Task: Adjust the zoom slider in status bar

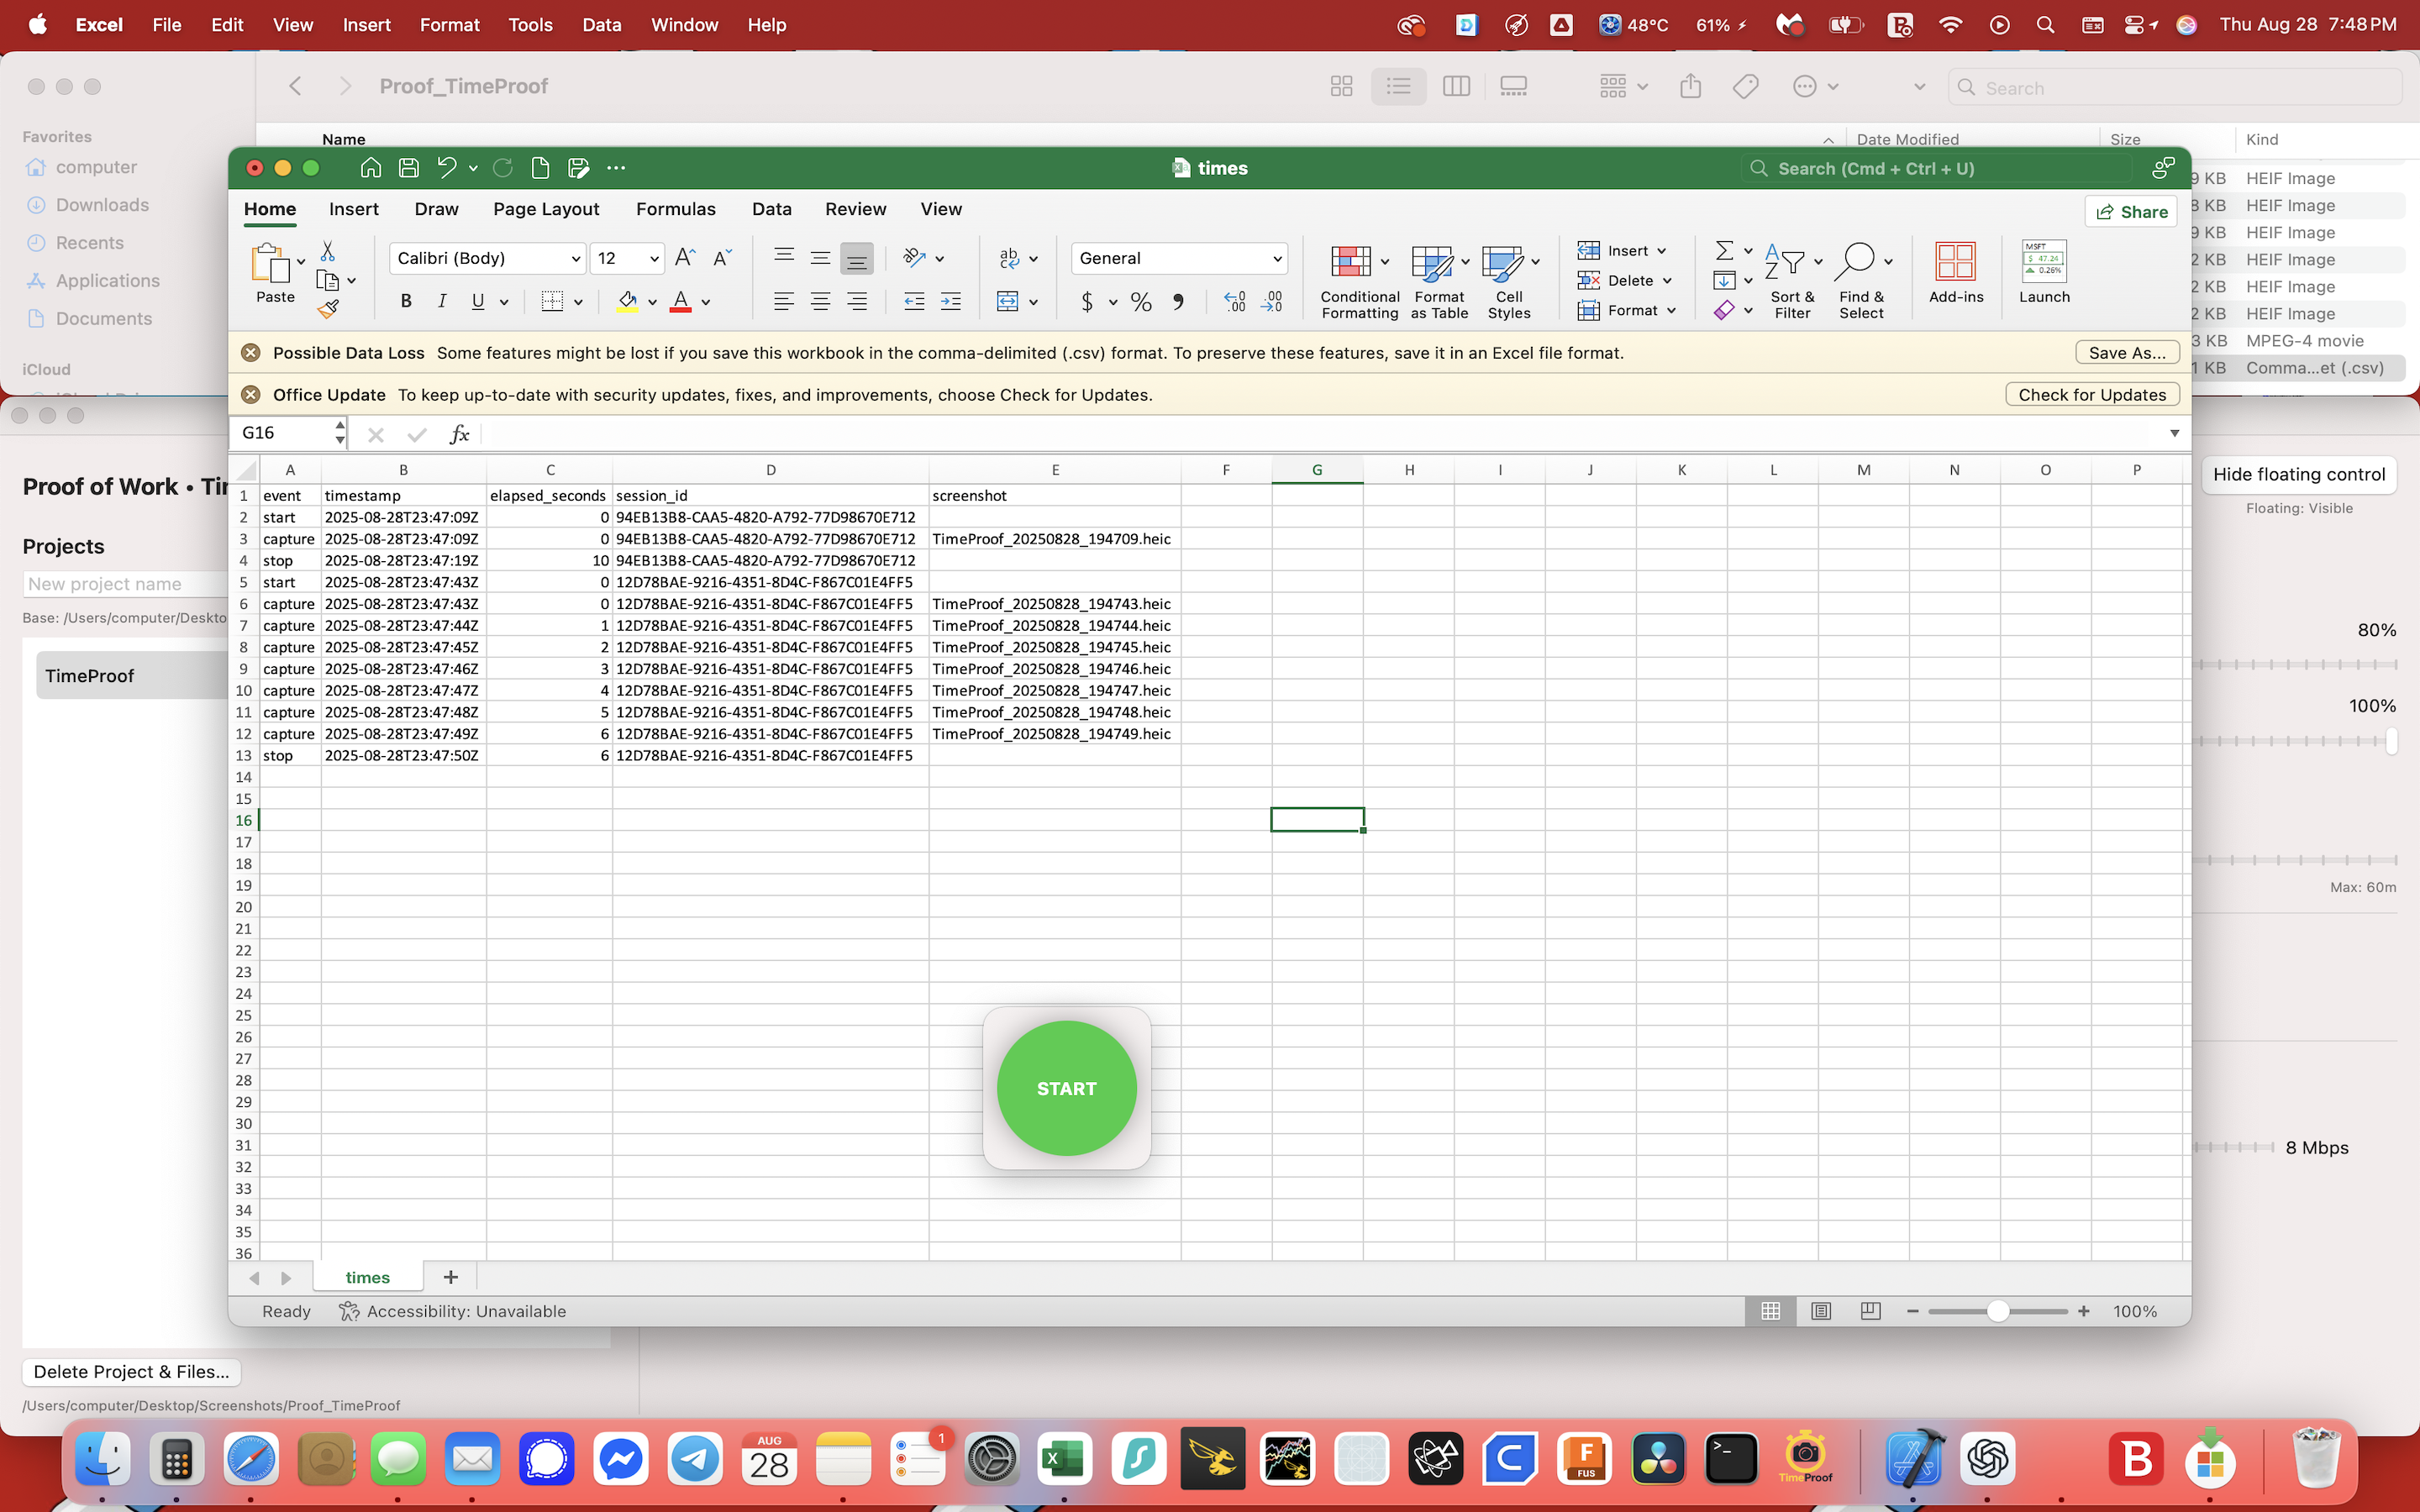Action: (x=1997, y=1311)
